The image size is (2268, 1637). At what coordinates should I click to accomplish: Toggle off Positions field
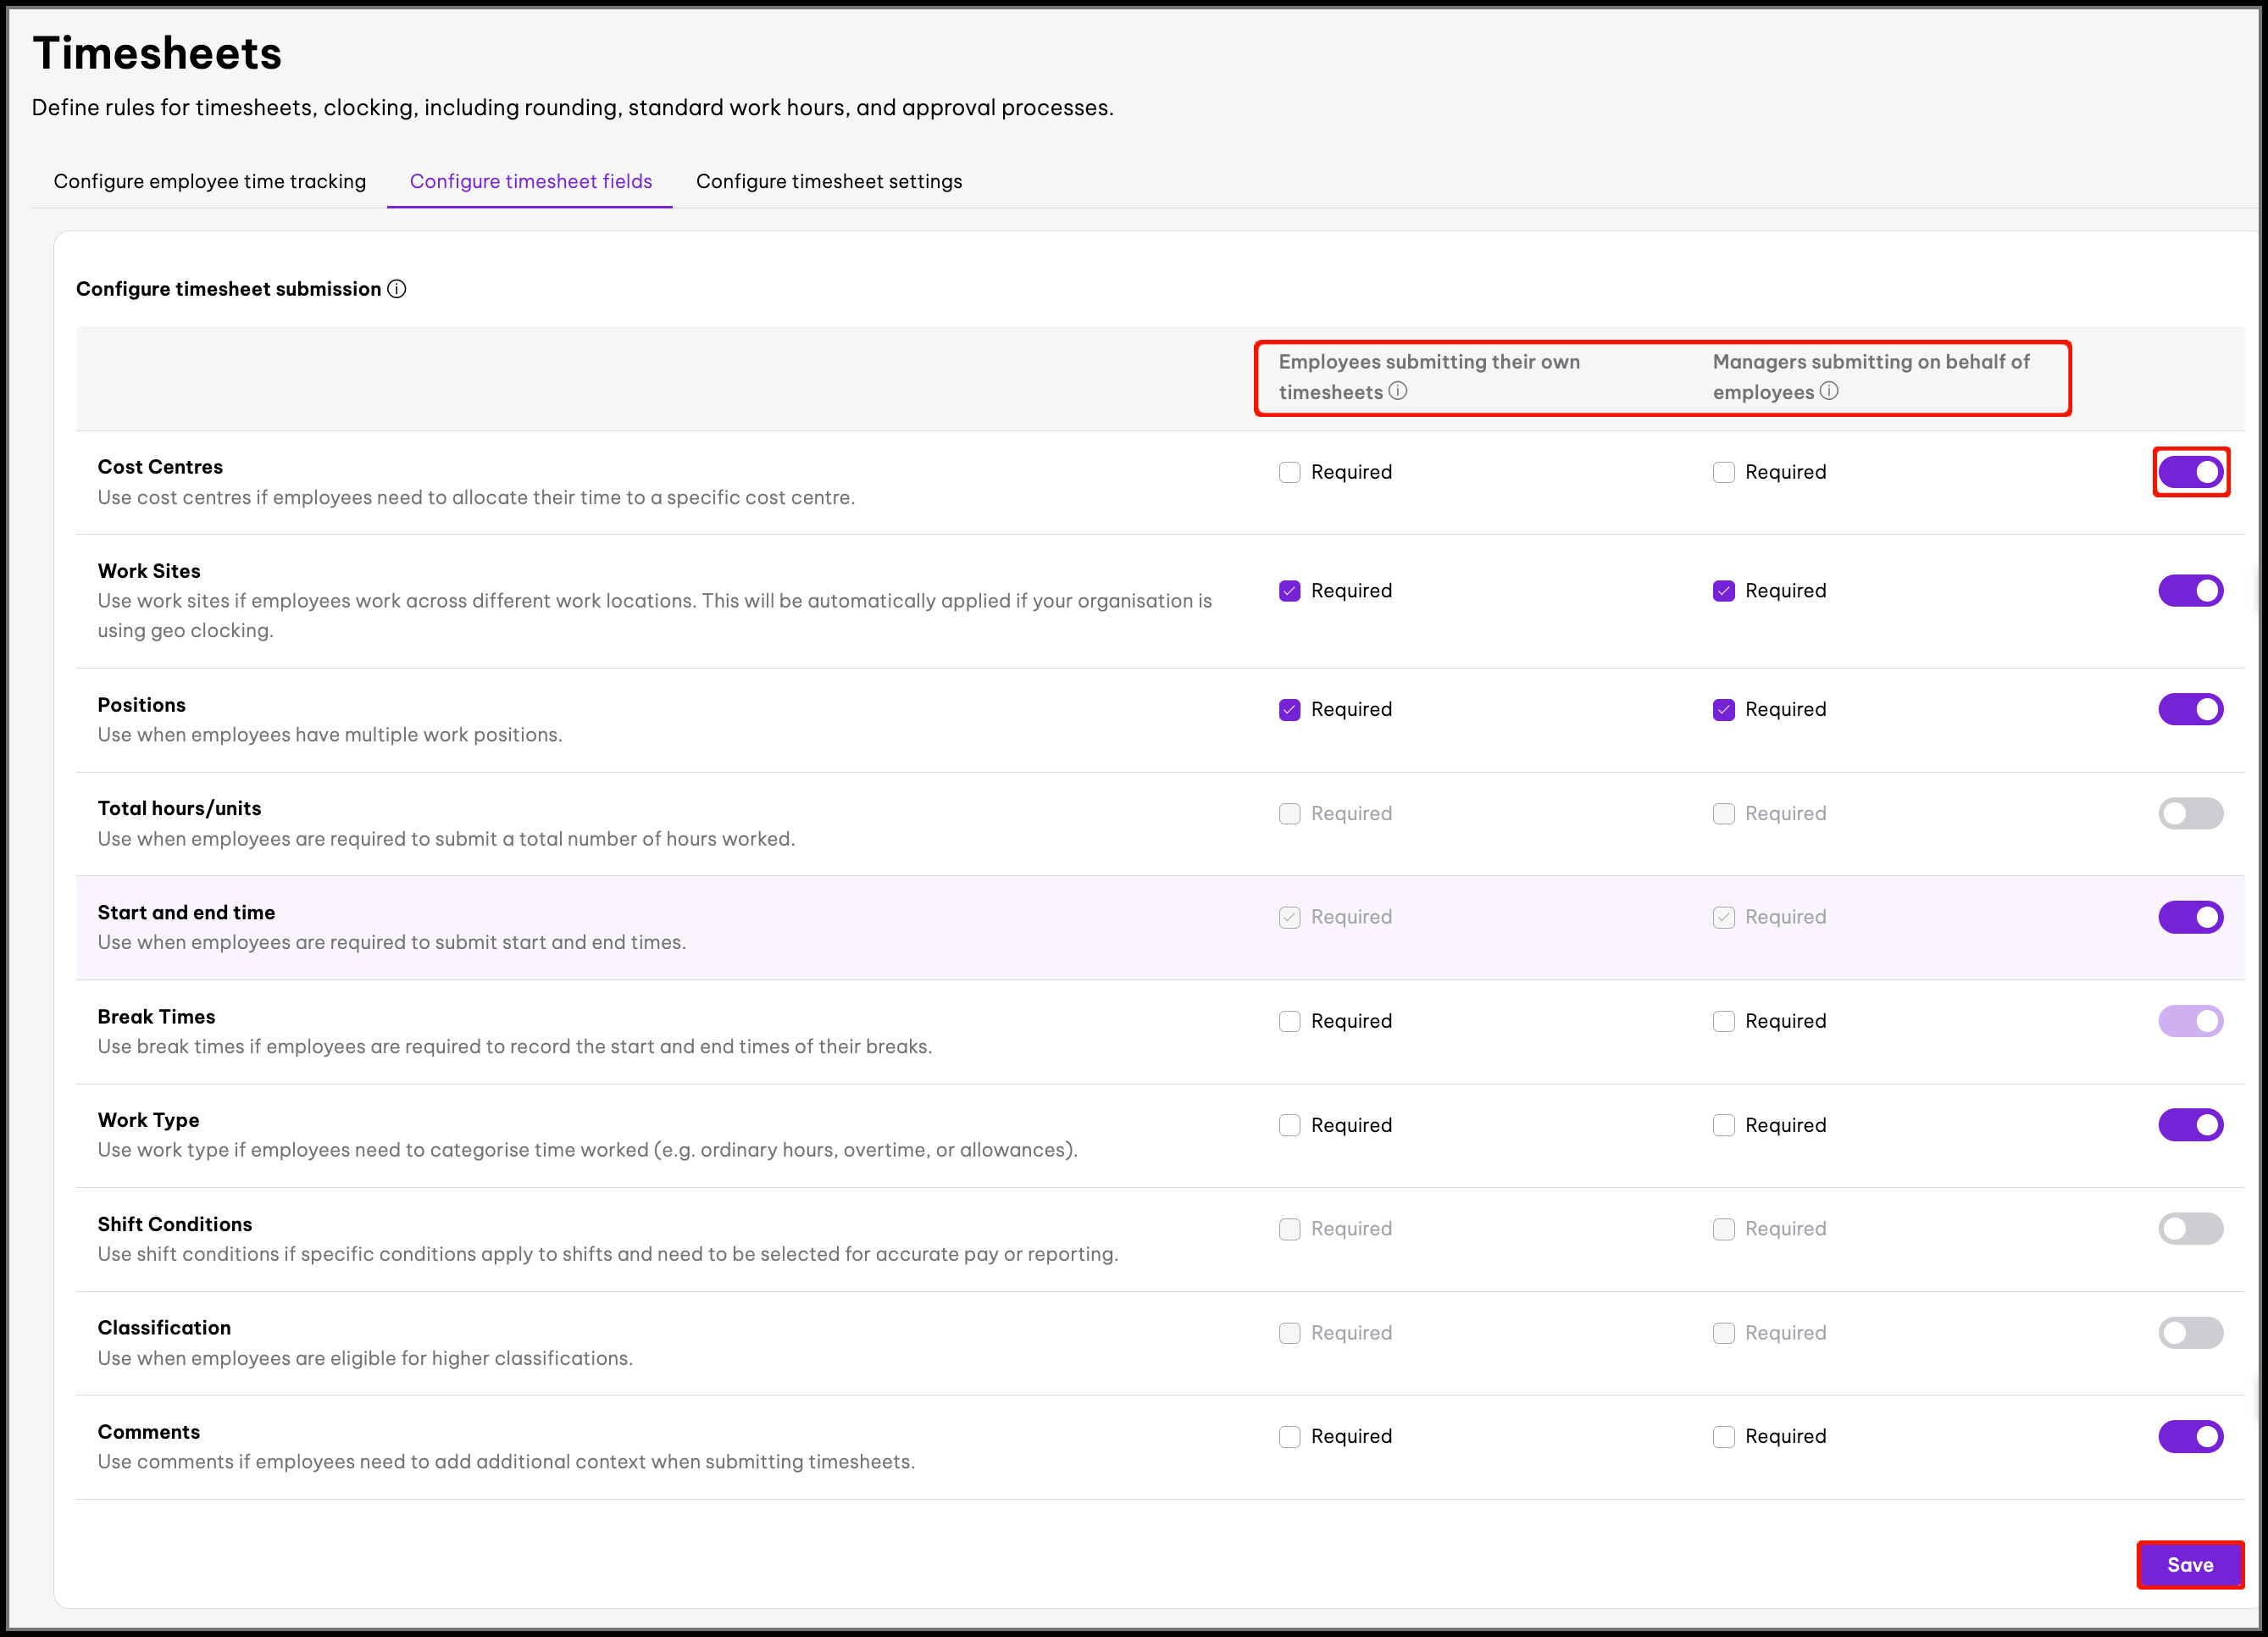2191,709
